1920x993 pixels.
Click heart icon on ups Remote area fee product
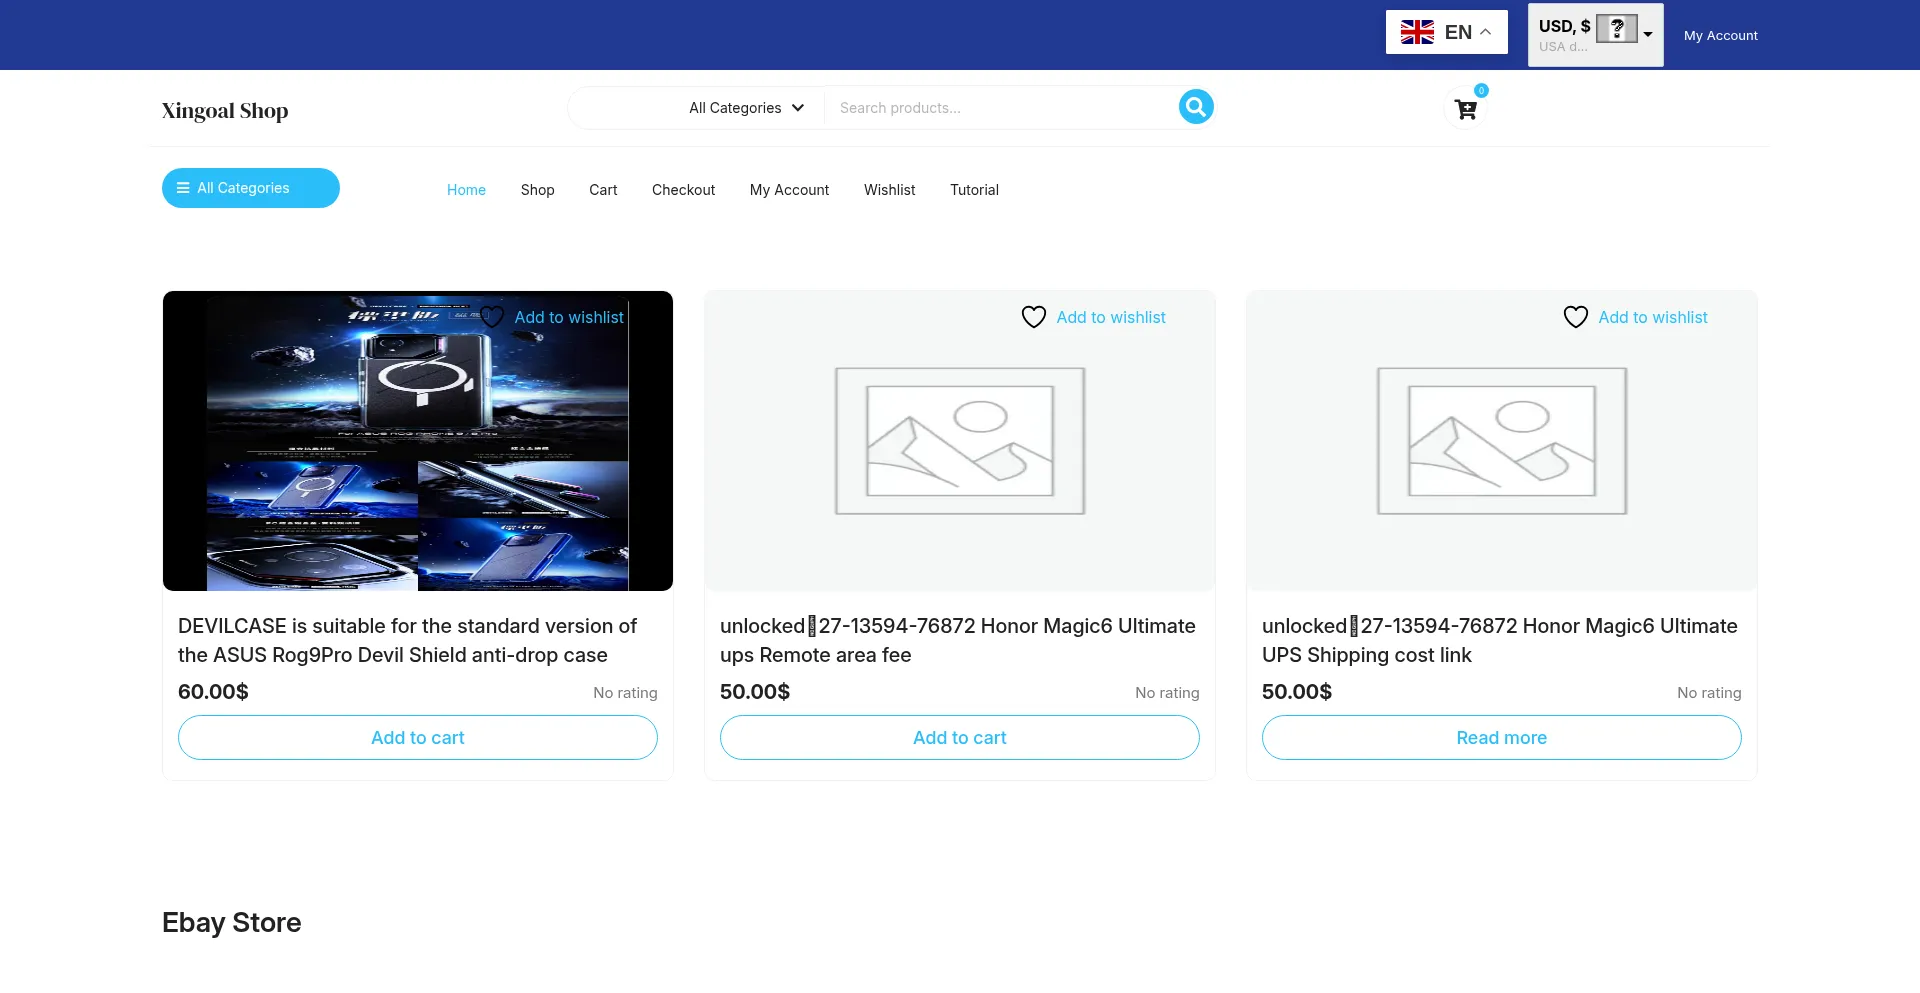(x=1033, y=317)
